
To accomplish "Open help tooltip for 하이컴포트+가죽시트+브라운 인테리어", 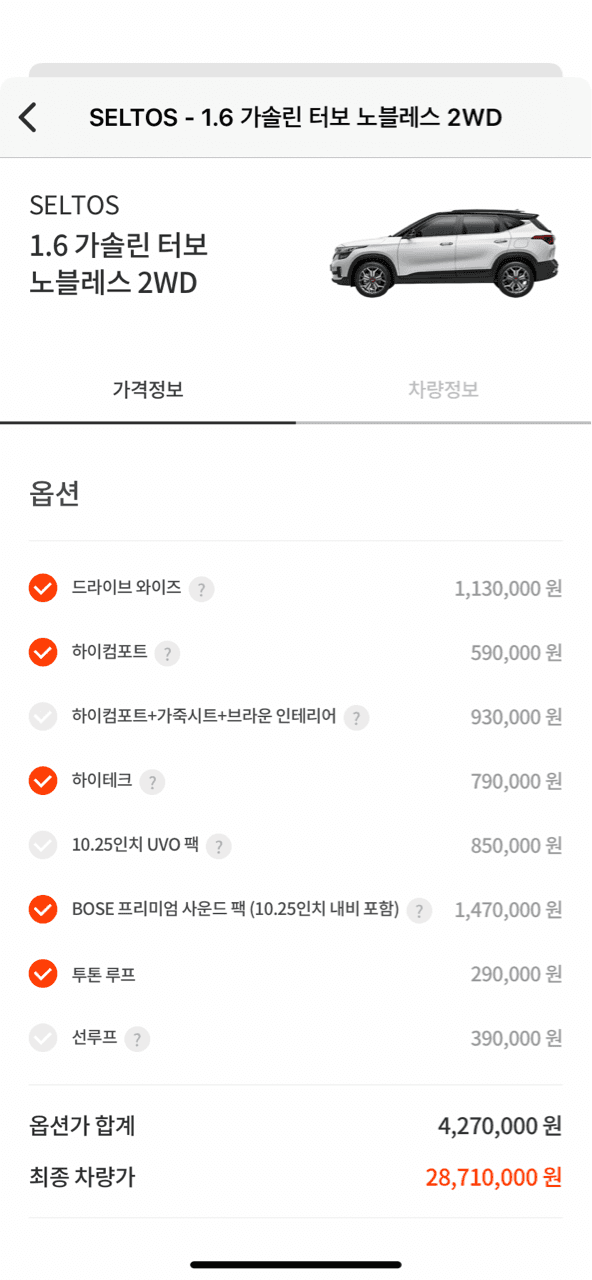I will [x=357, y=717].
